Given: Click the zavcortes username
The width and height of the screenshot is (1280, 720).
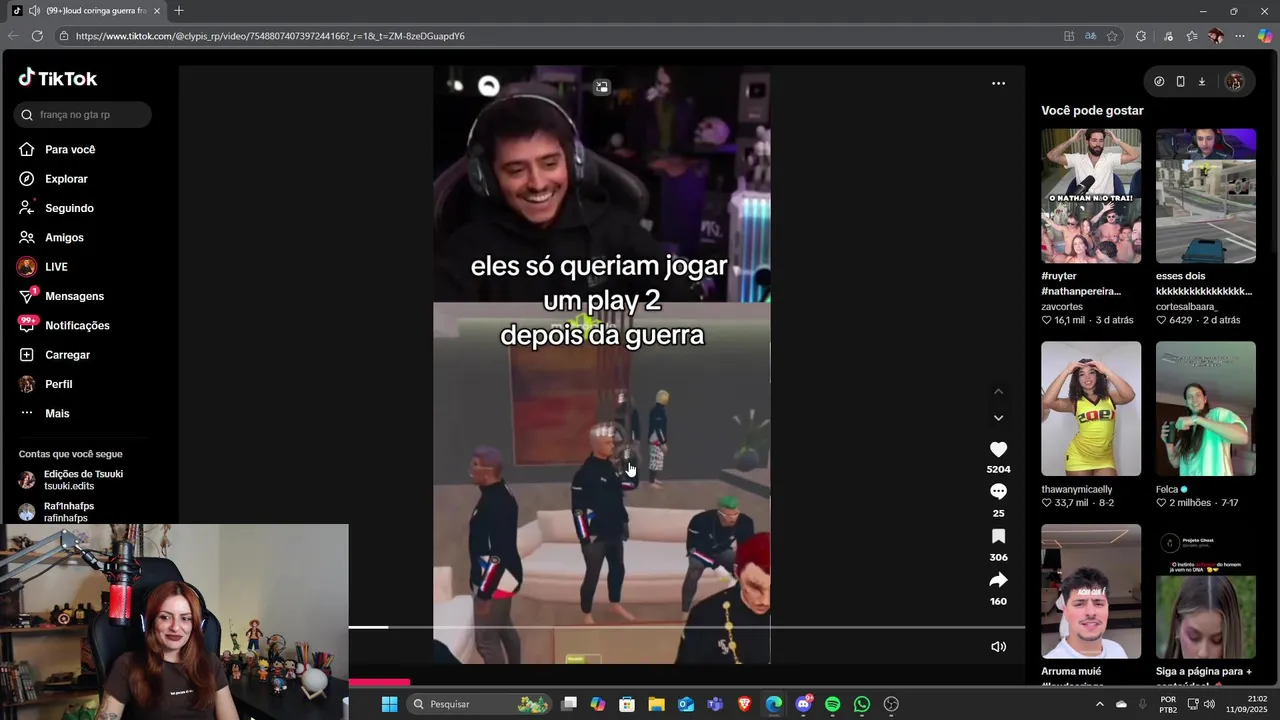Looking at the screenshot, I should click(1062, 307).
